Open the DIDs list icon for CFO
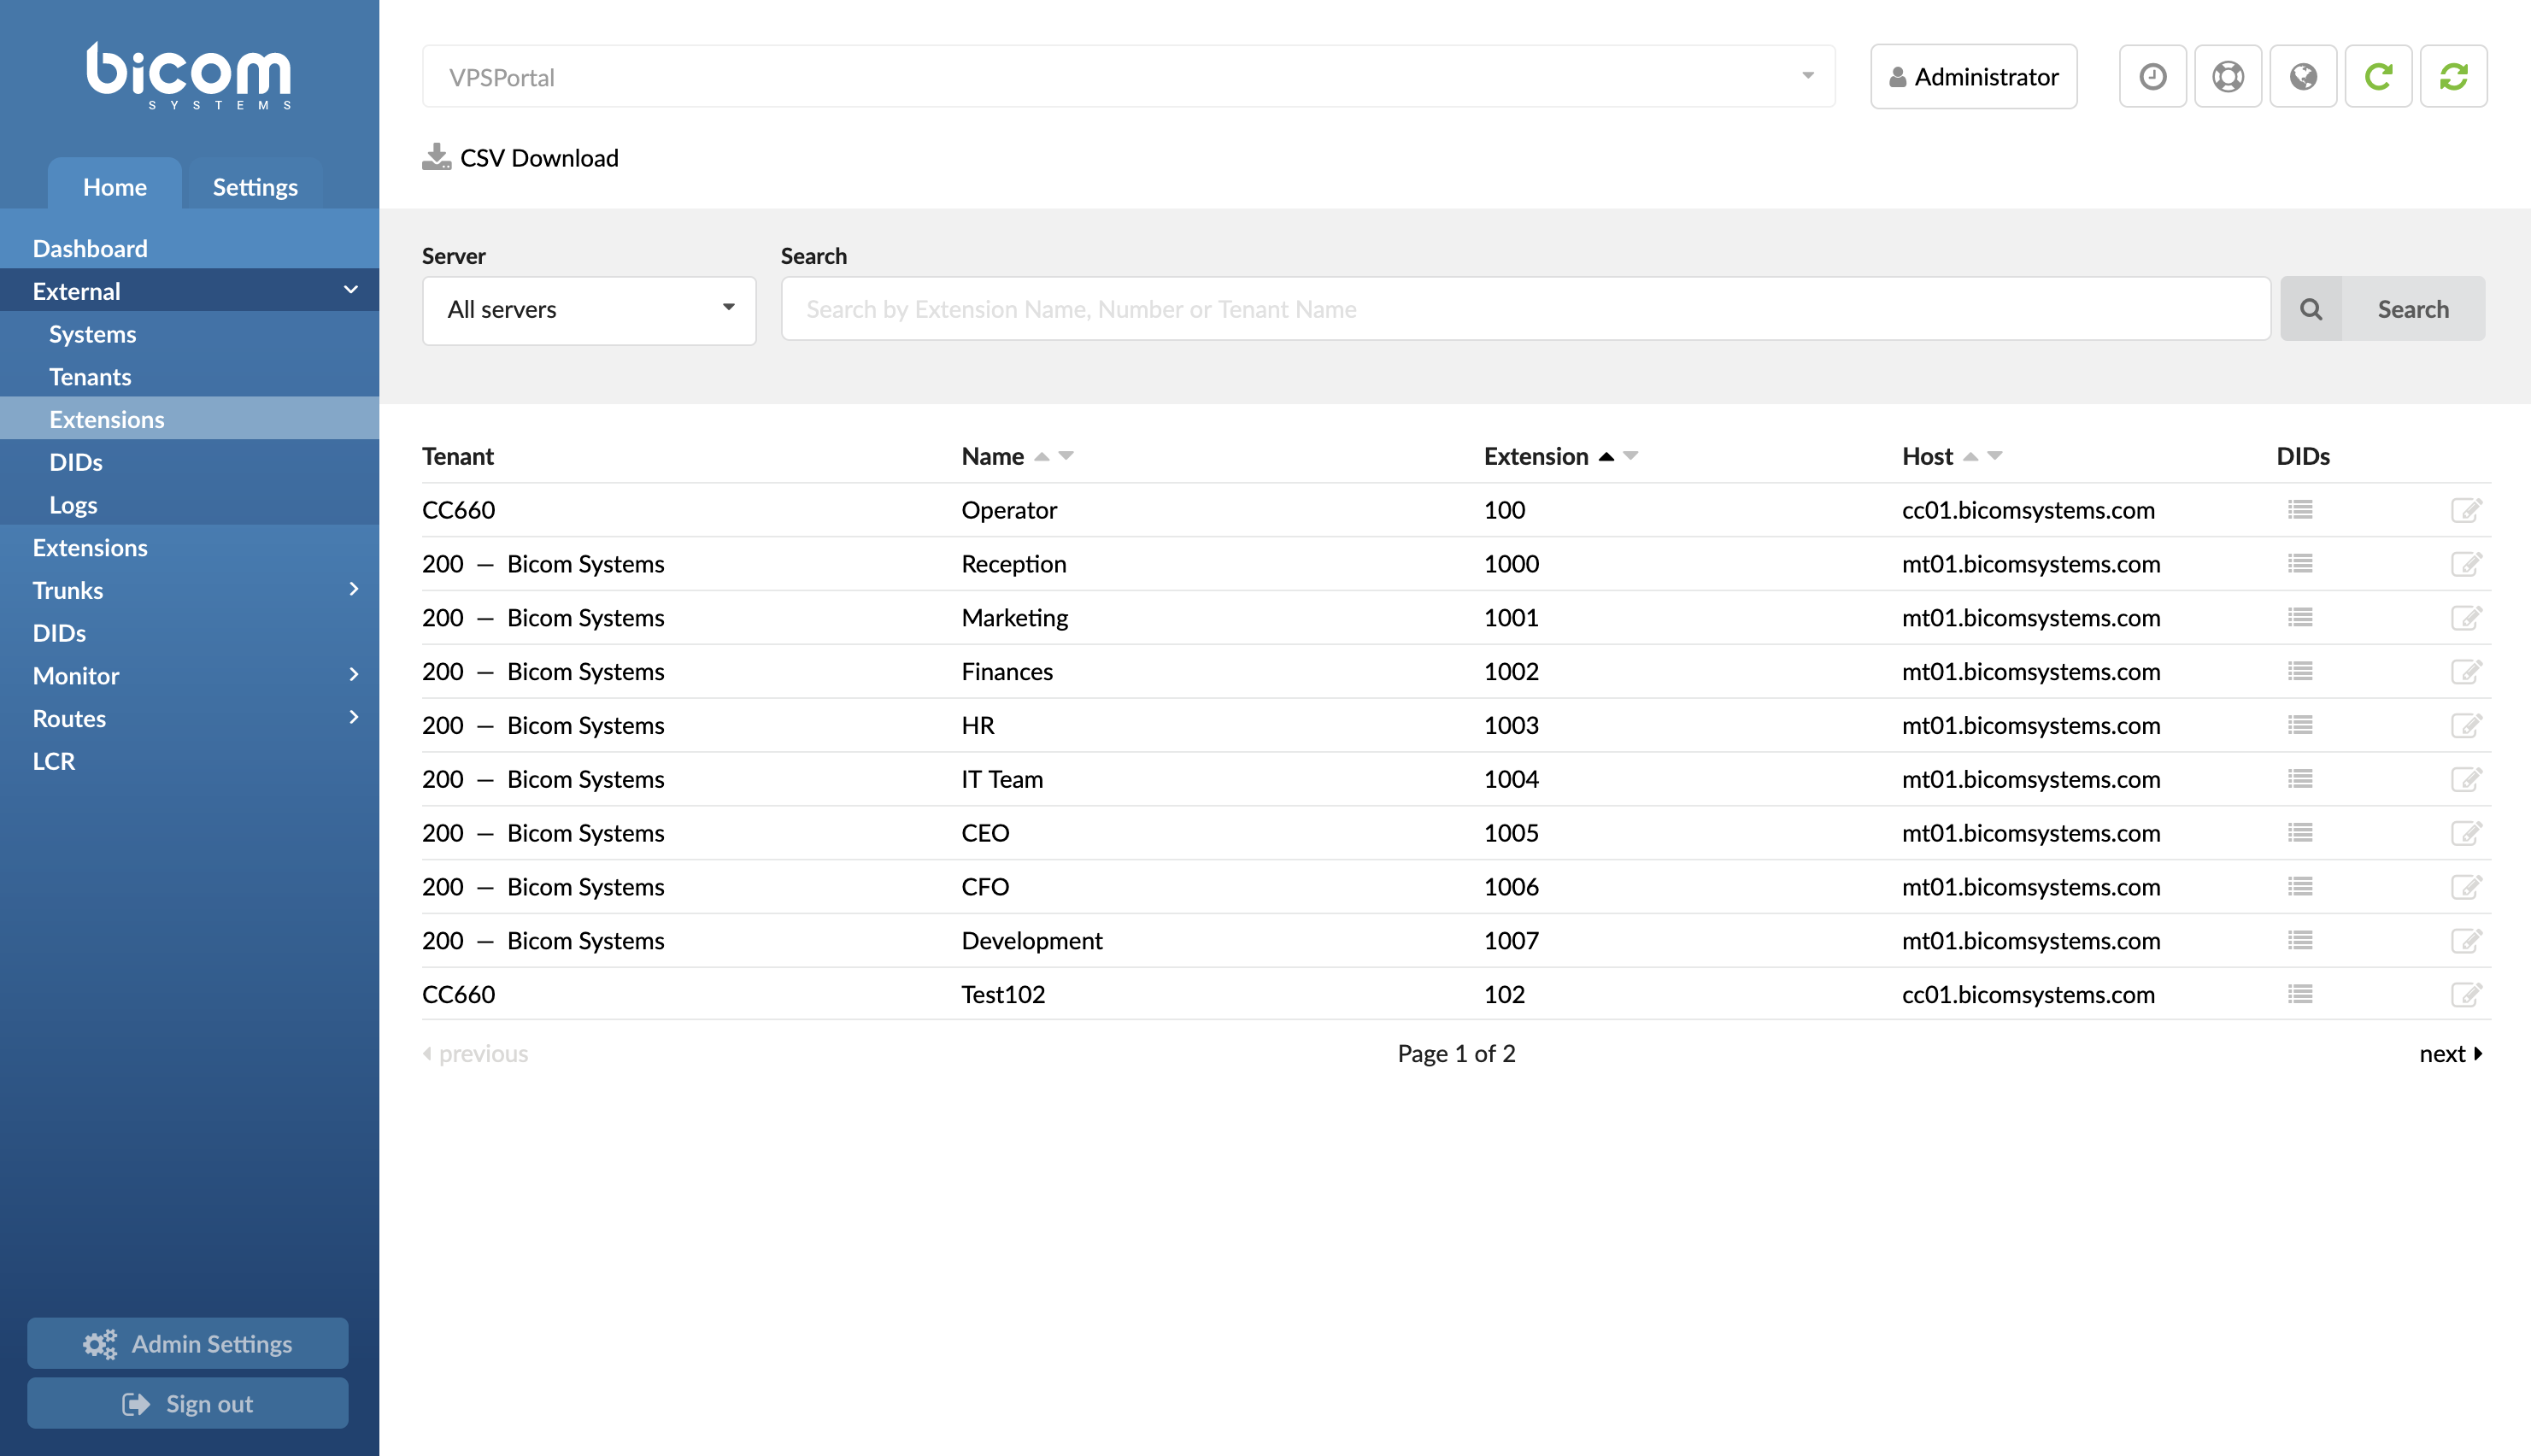2531x1456 pixels. click(2300, 887)
